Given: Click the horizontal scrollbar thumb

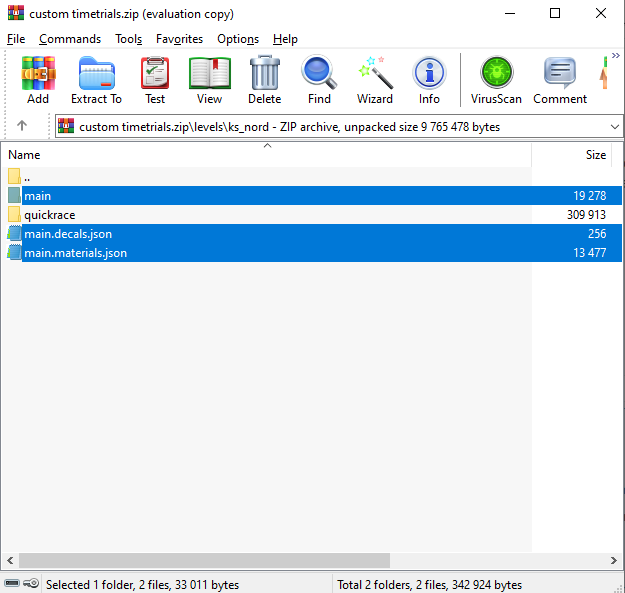Looking at the screenshot, I should pyautogui.click(x=204, y=561).
